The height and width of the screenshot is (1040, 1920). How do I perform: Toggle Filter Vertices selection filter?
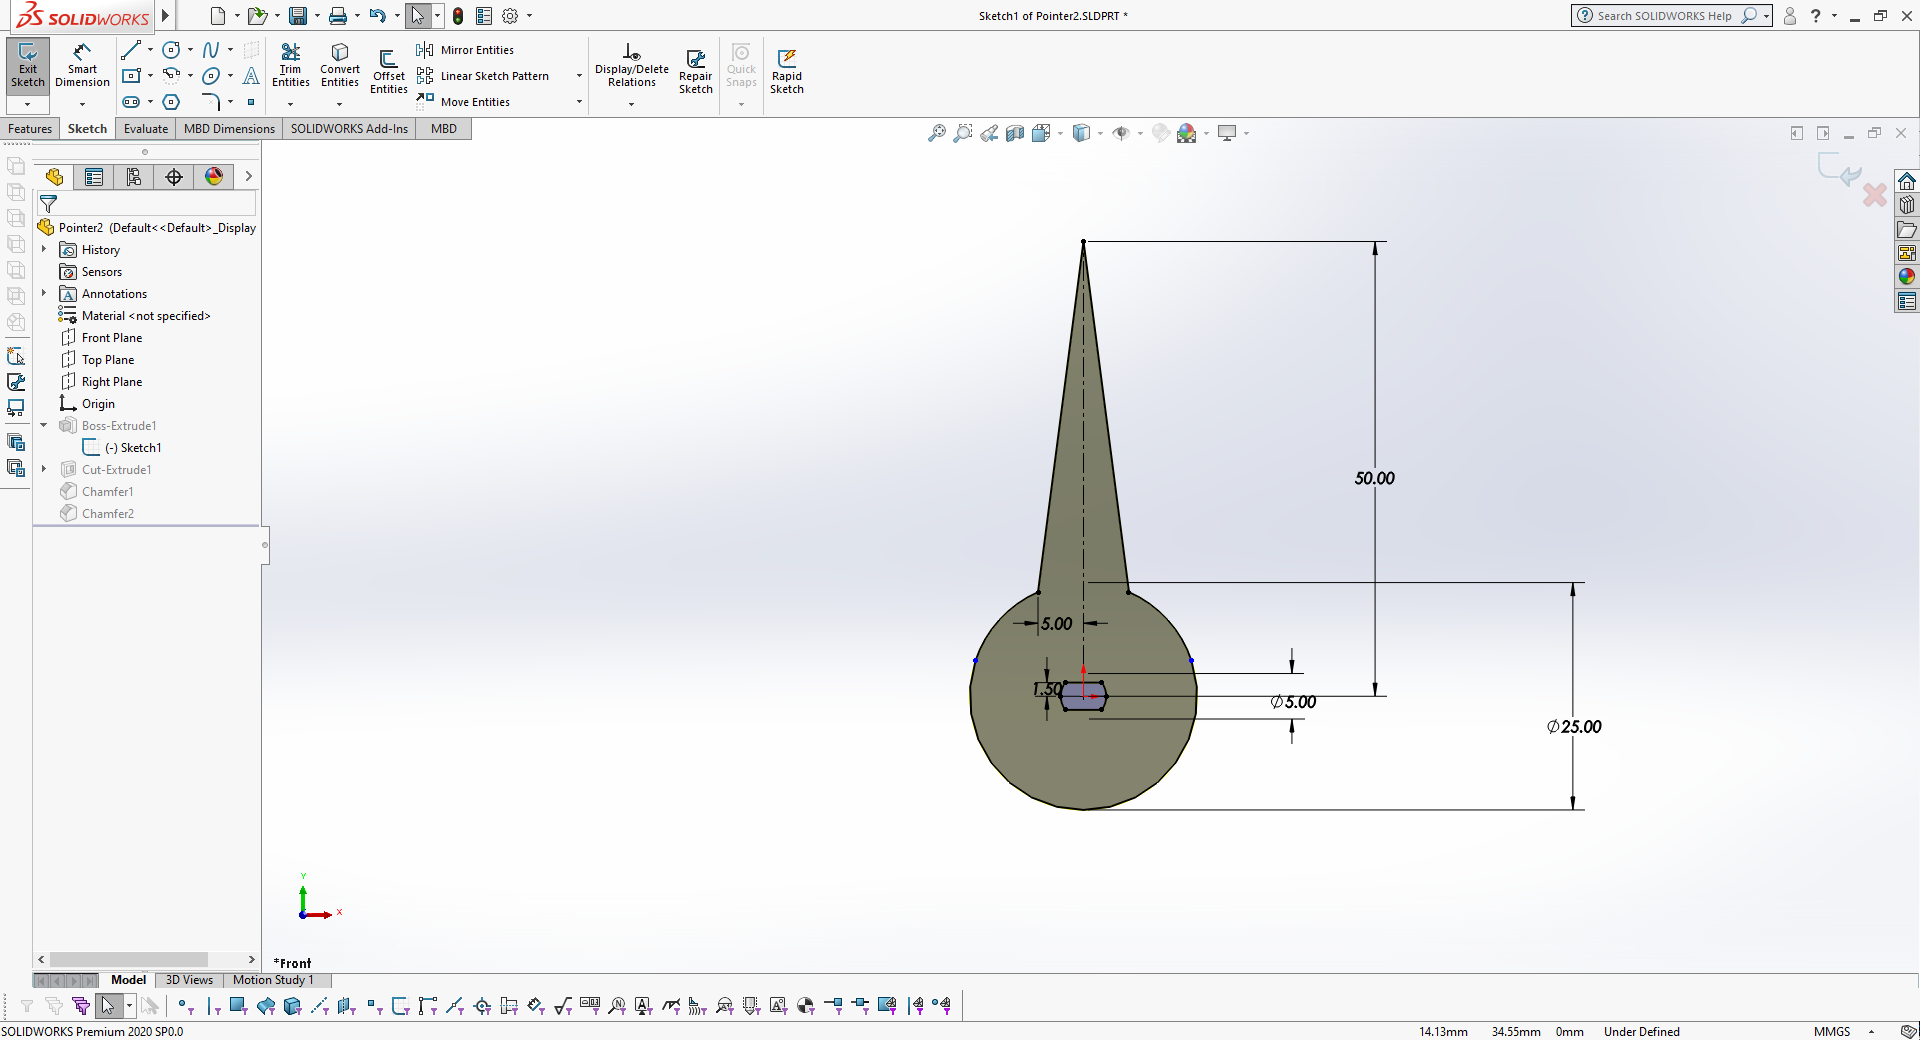pyautogui.click(x=184, y=1005)
